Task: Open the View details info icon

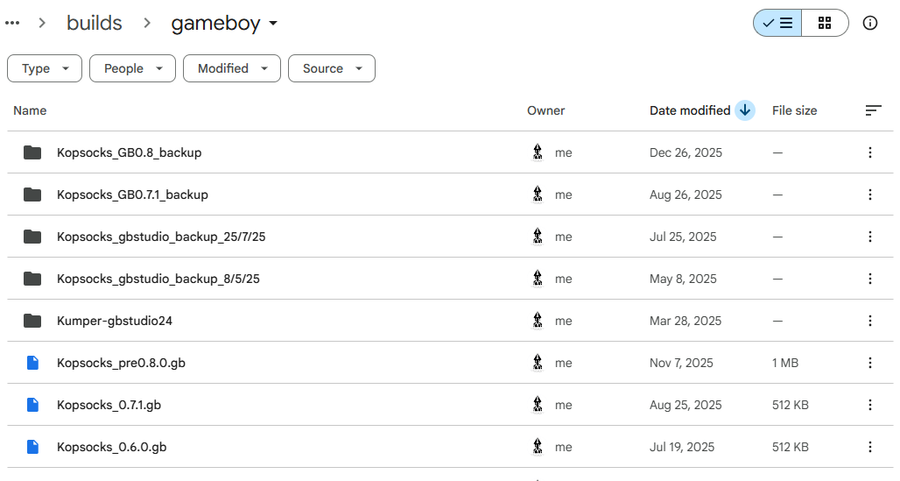Action: (870, 23)
